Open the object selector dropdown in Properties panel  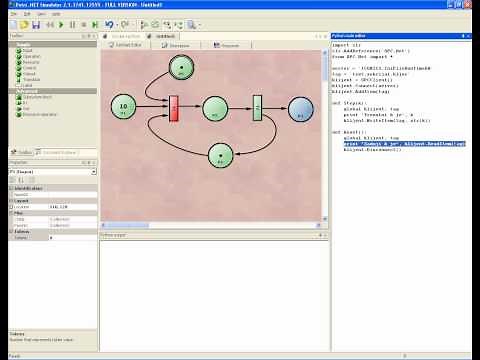click(x=94, y=172)
